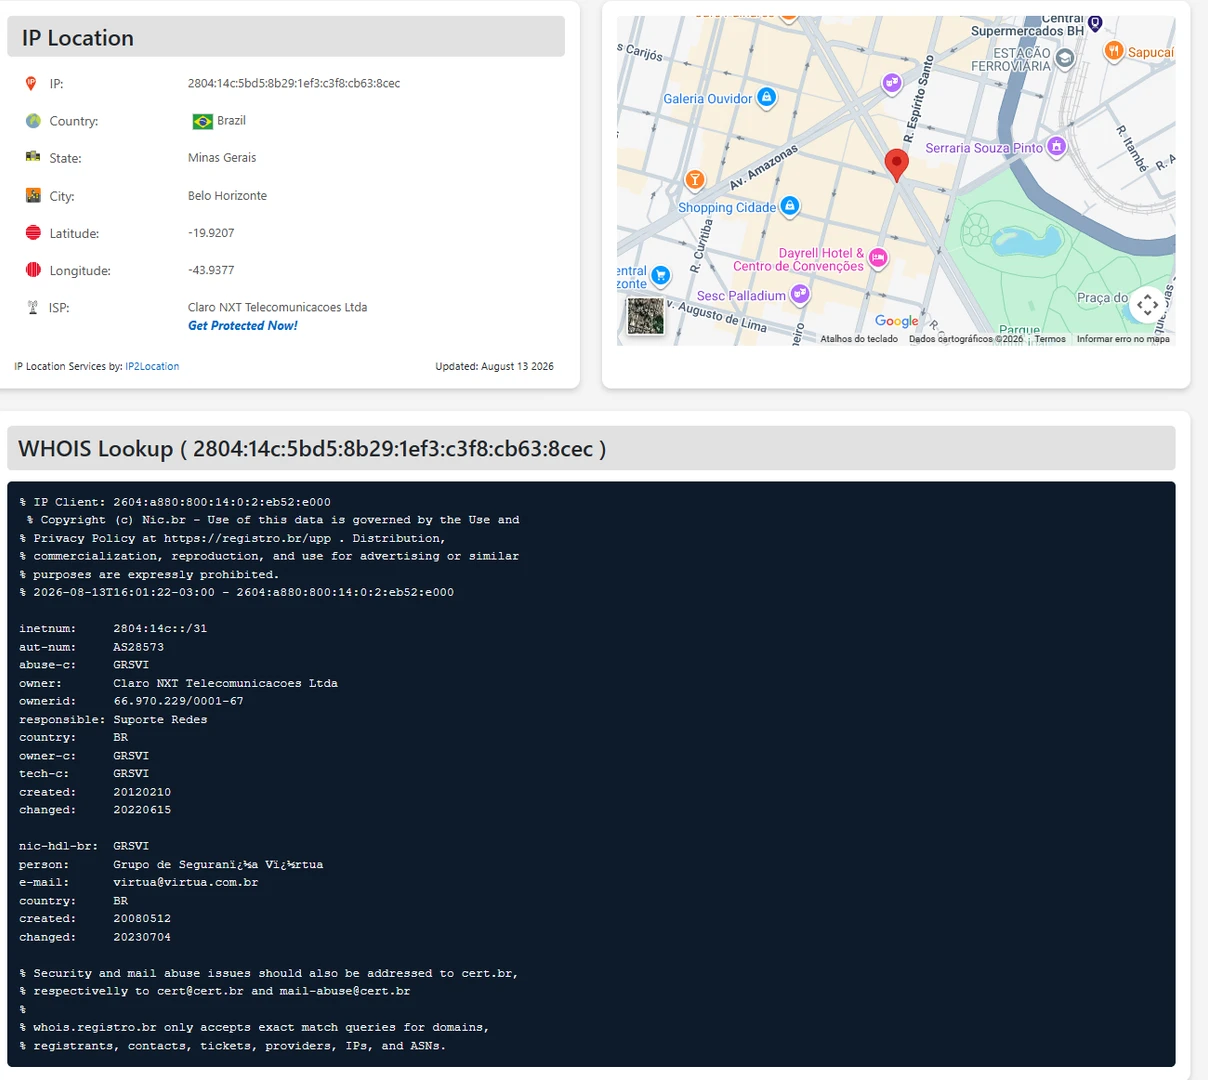This screenshot has height=1080, width=1208.
Task: Click the IP address value in IP Location
Action: [x=294, y=84]
